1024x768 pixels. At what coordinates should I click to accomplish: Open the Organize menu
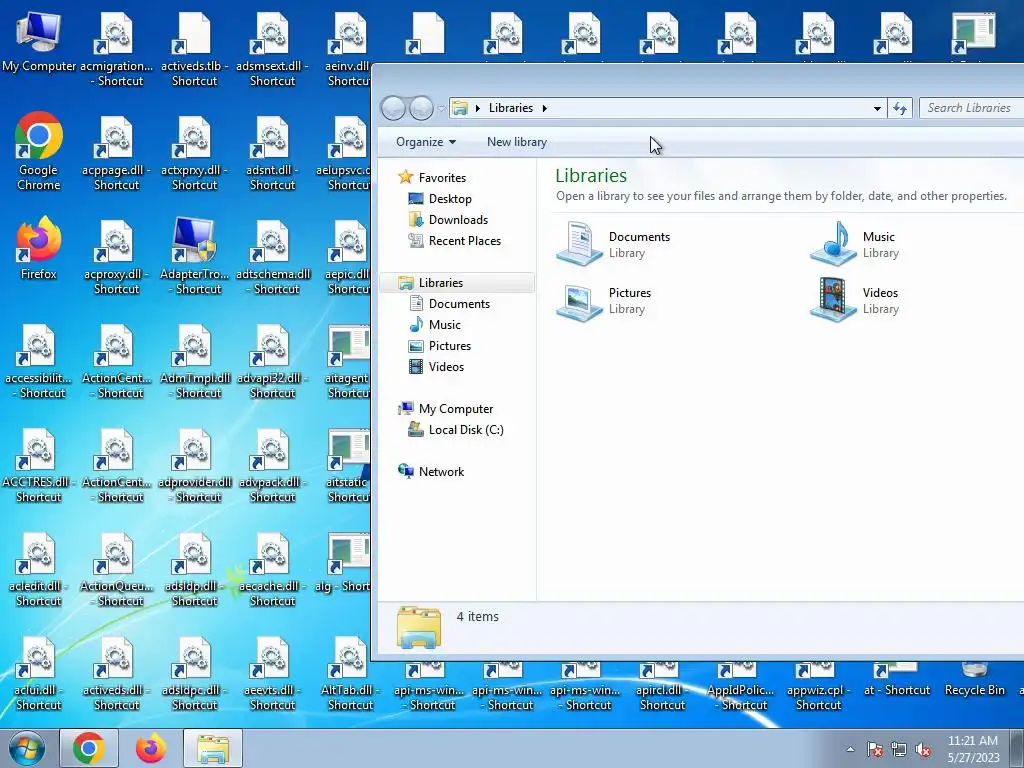click(x=426, y=142)
